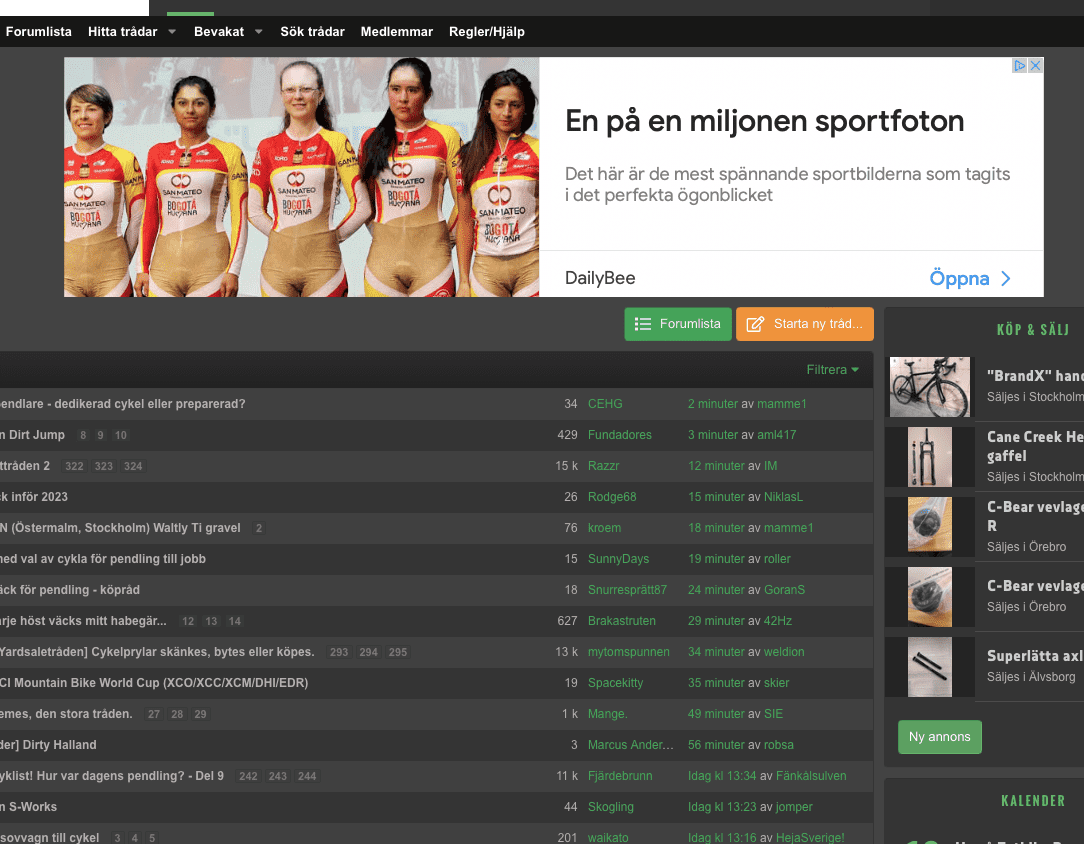
Task: Click the AdChoices info icon on the ad
Action: 1020,65
